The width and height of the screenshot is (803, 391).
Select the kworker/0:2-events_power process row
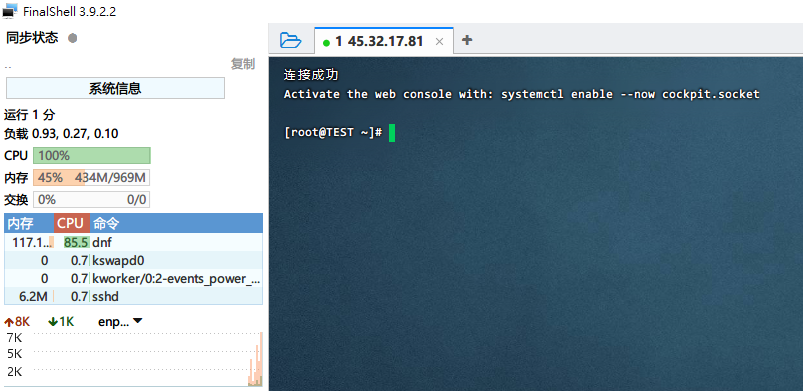134,279
